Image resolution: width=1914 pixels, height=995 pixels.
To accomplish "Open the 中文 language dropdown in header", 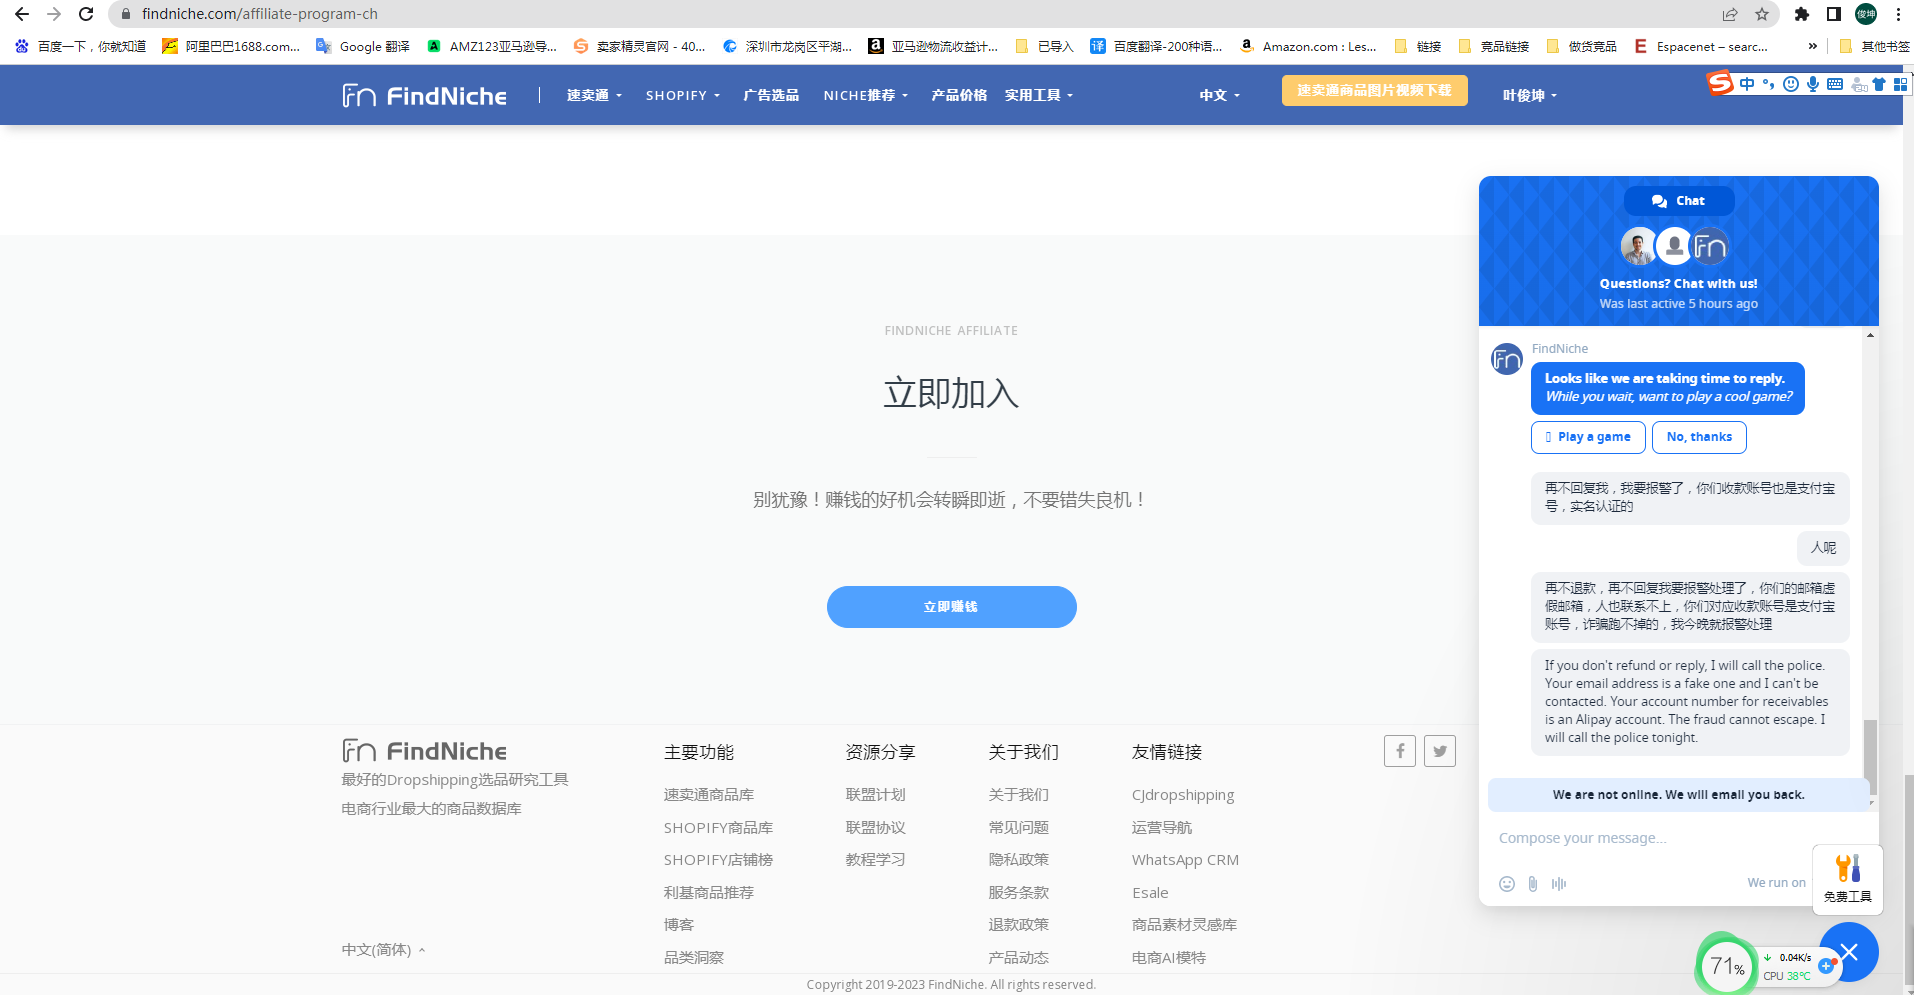I will tap(1220, 95).
